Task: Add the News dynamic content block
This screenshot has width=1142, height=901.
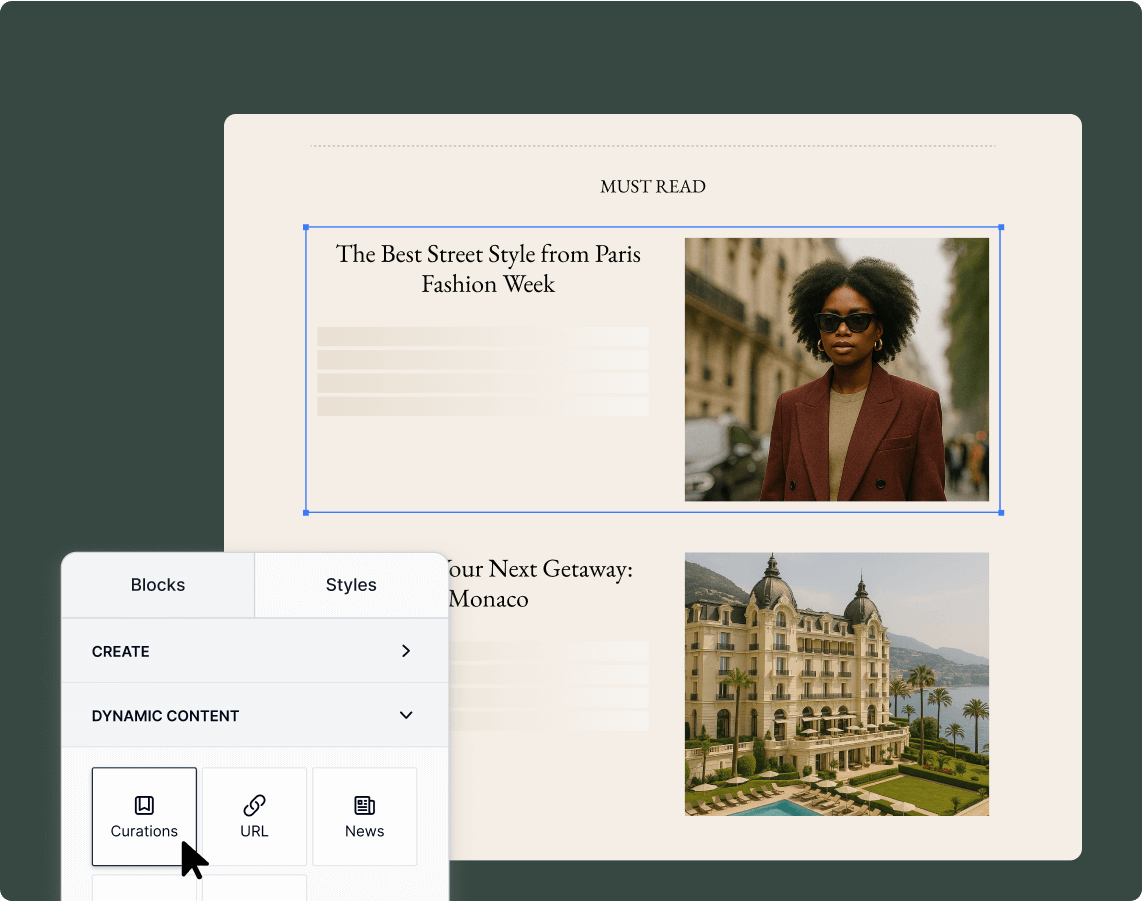Action: tap(364, 816)
